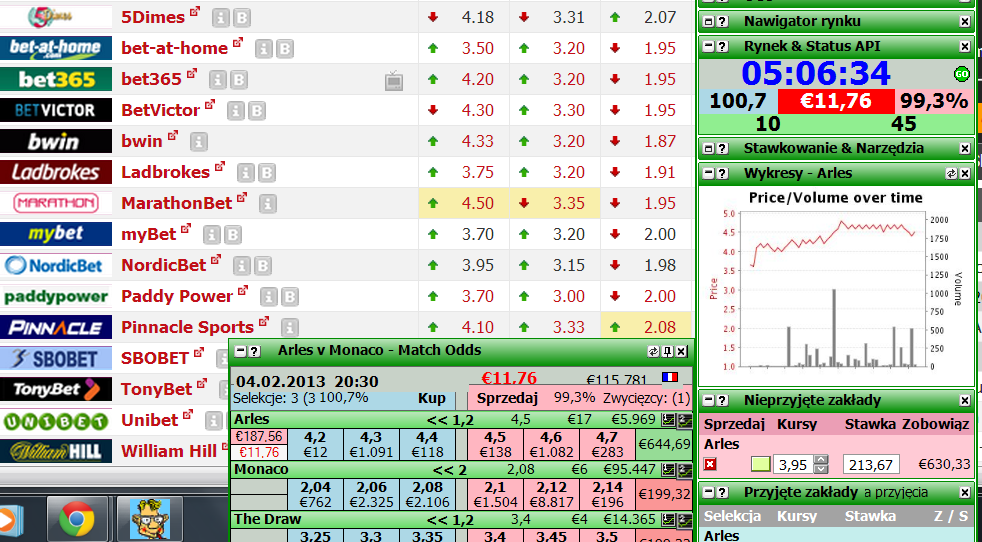This screenshot has height=542, width=982.
Task: Edit the 3,95 odds input field
Action: [x=793, y=464]
